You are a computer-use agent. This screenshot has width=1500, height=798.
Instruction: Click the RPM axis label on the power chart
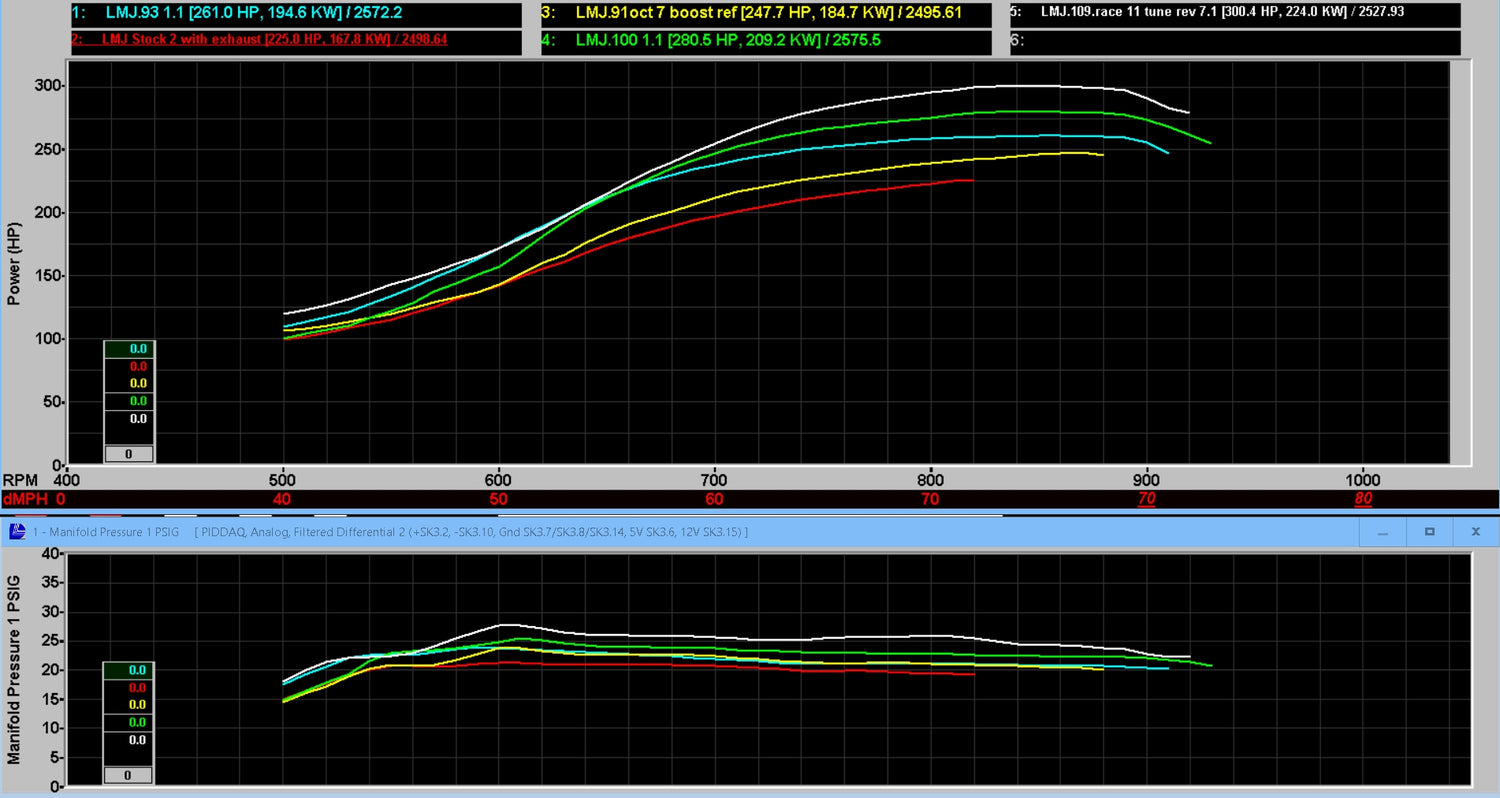pos(22,480)
